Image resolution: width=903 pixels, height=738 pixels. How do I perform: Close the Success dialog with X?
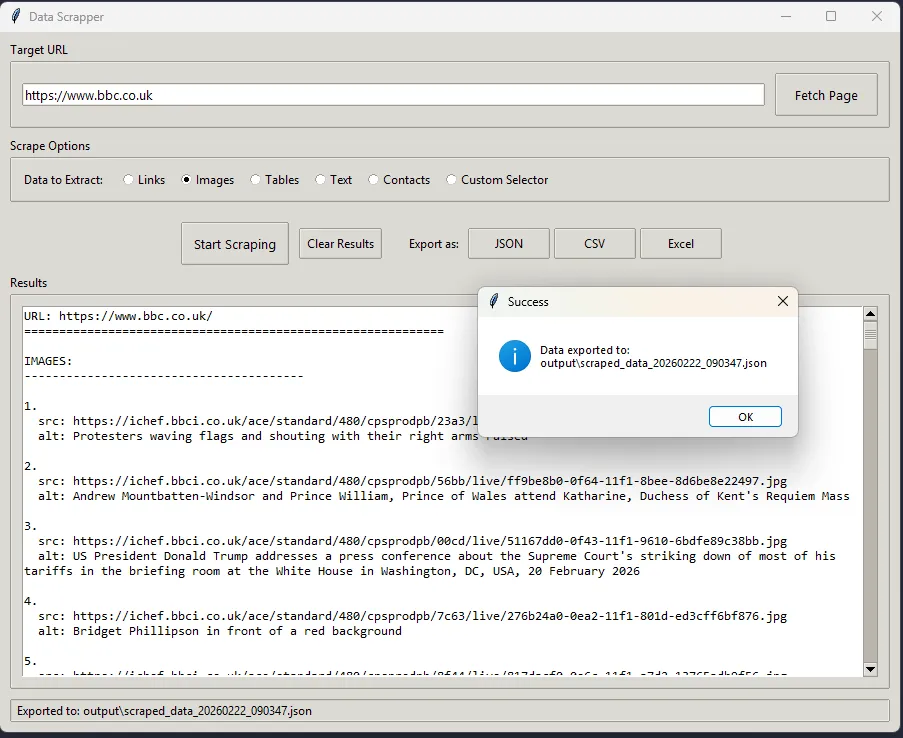[782, 301]
